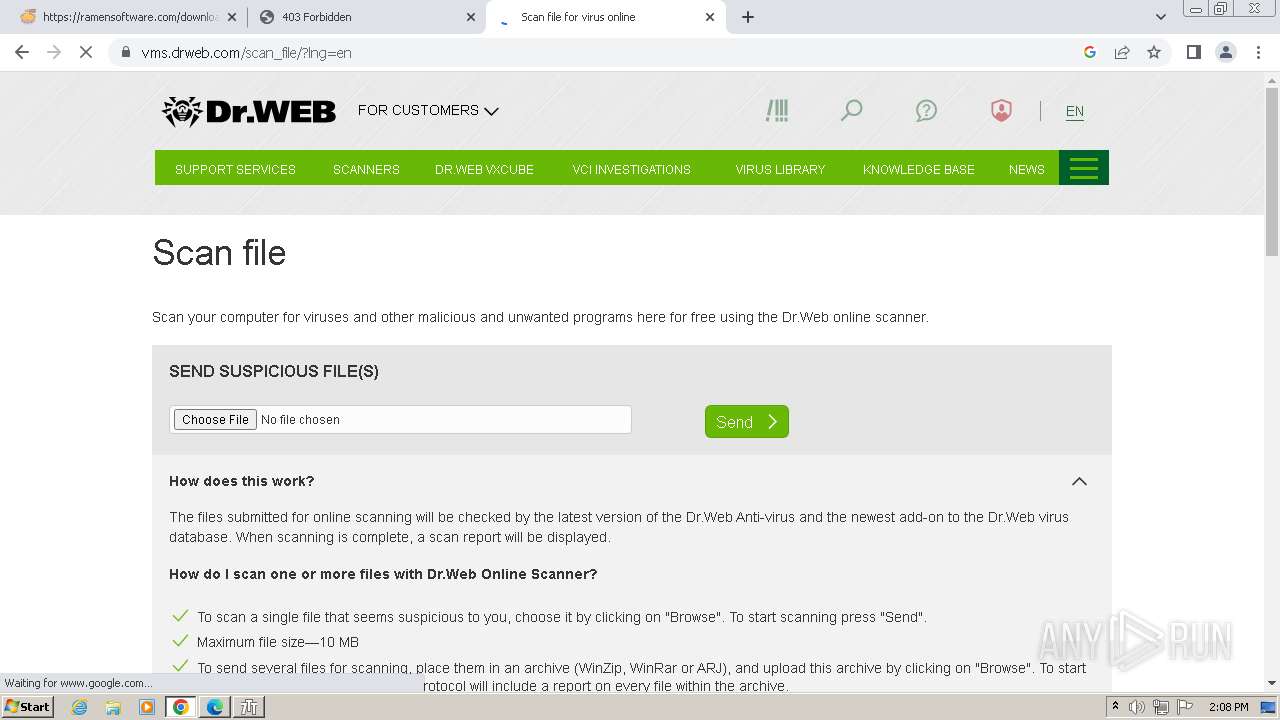Click the Dr.WEB logo
The image size is (1280, 720).
[249, 111]
